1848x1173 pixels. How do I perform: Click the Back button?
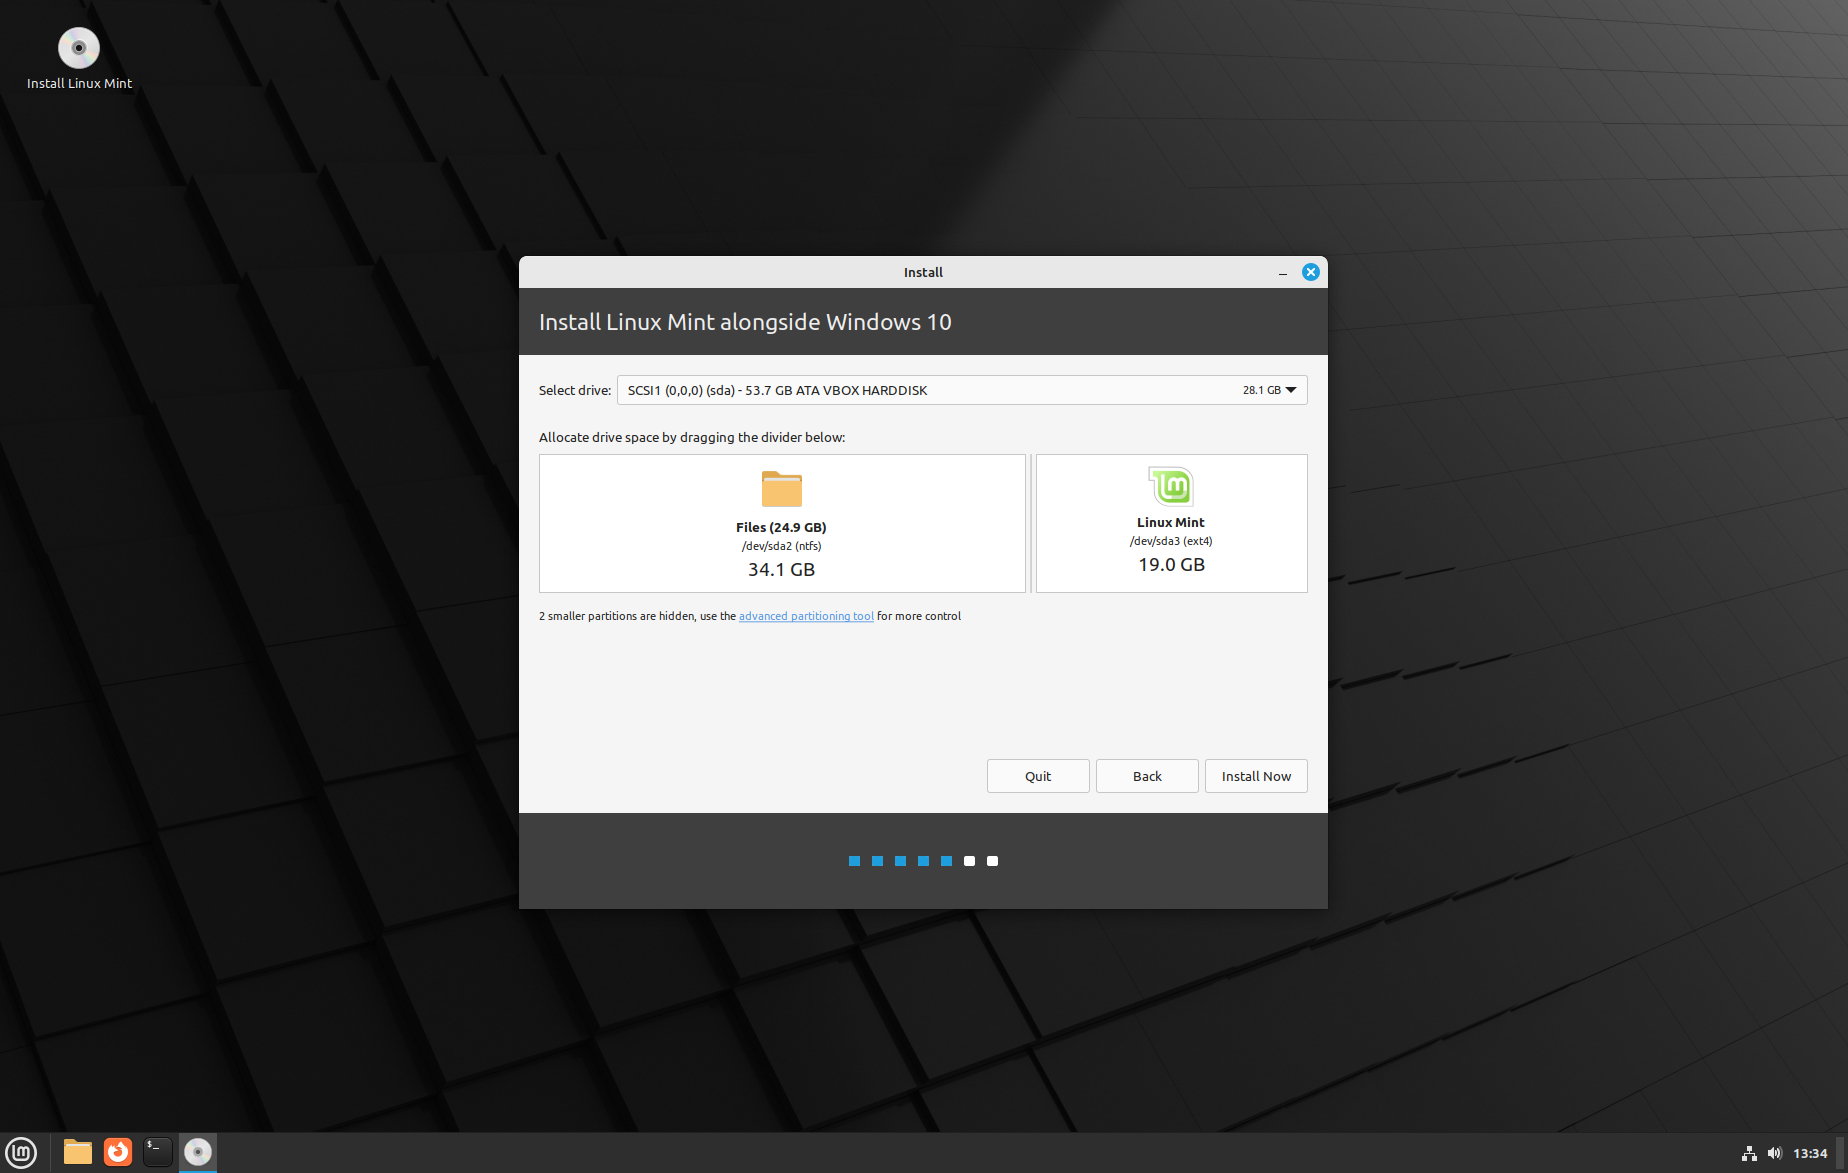coord(1146,776)
